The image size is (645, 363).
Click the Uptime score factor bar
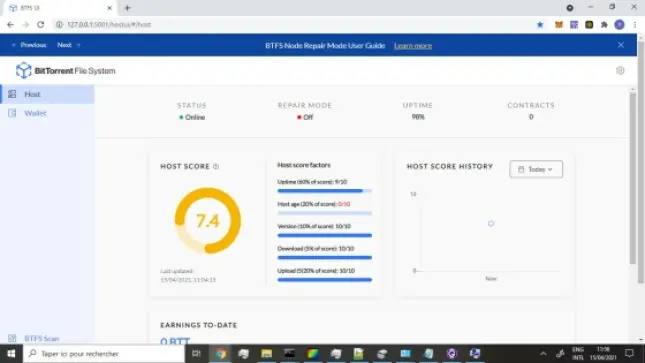[325, 191]
